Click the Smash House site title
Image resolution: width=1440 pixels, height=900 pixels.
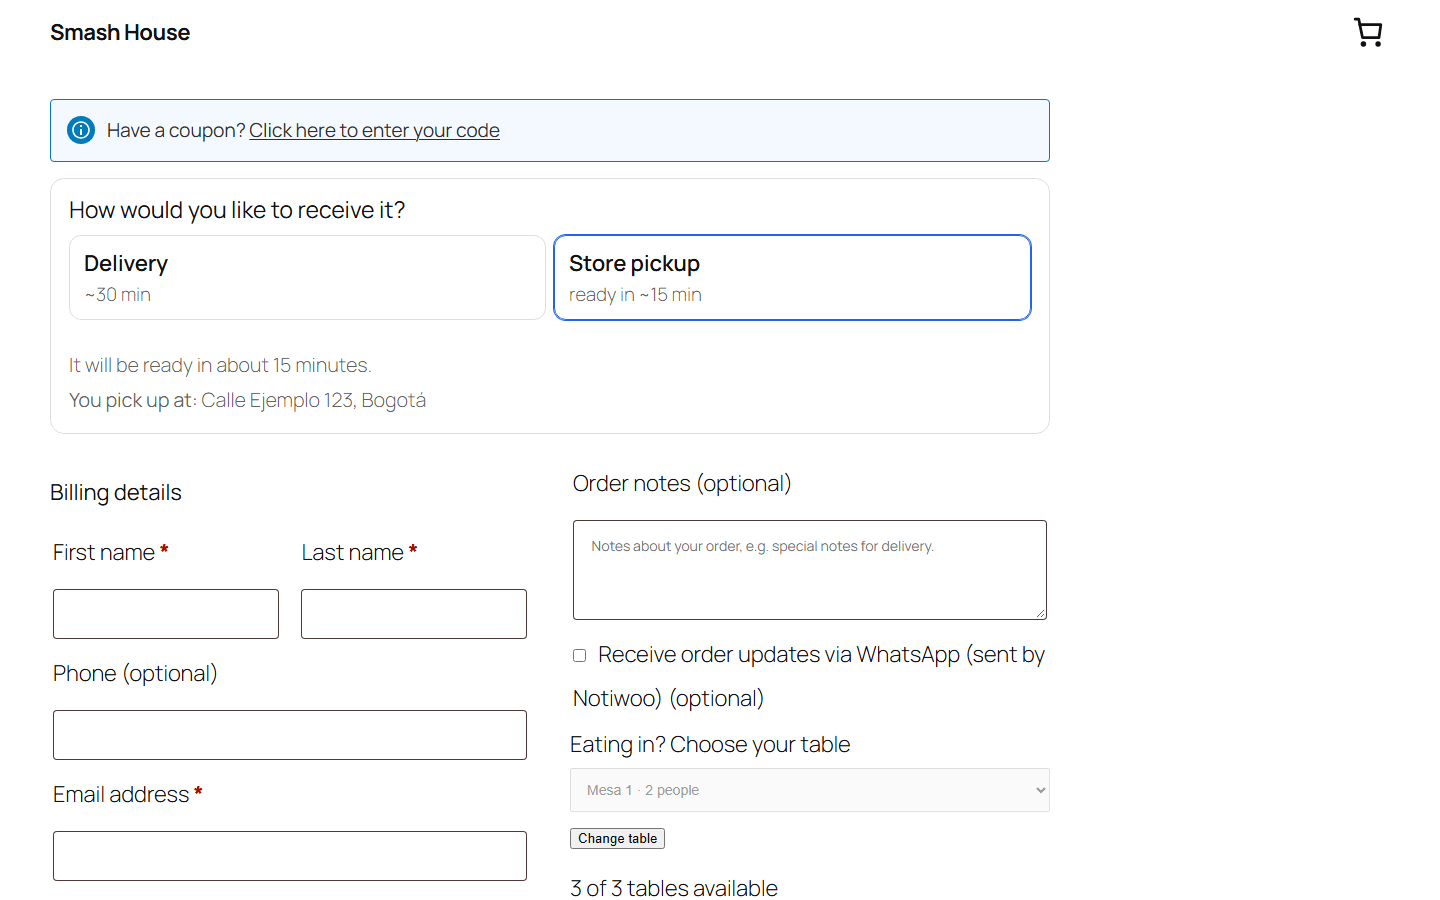120,33
